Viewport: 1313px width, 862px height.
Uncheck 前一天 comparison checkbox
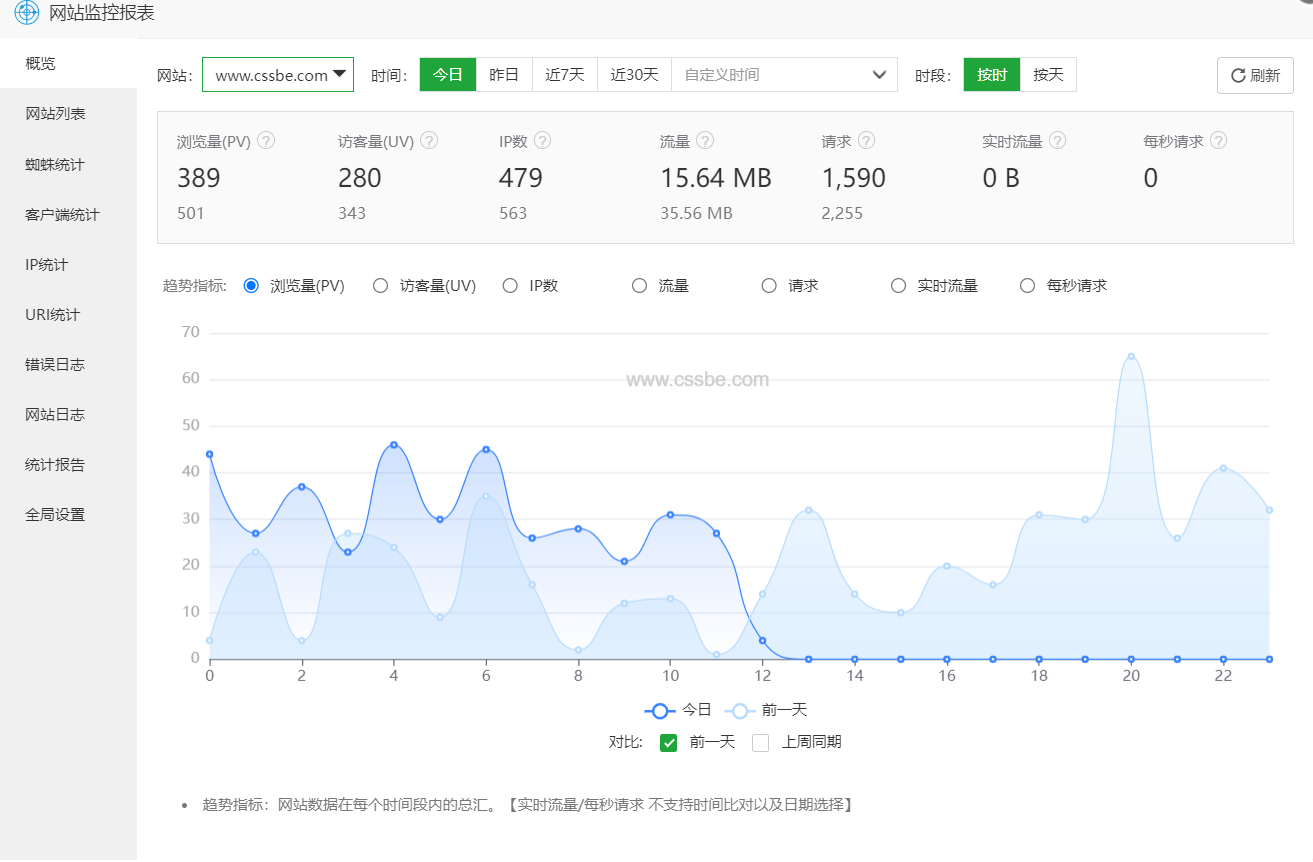tap(669, 742)
